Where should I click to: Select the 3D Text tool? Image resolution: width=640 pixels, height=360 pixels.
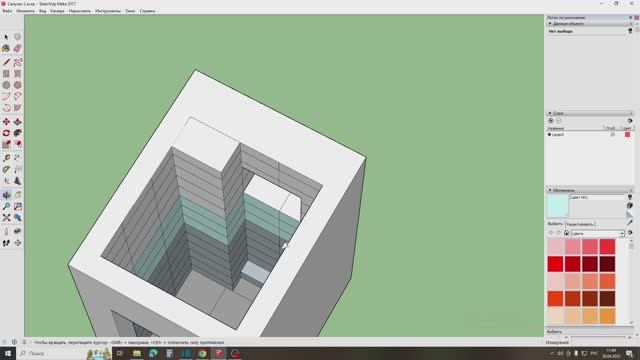[18, 181]
